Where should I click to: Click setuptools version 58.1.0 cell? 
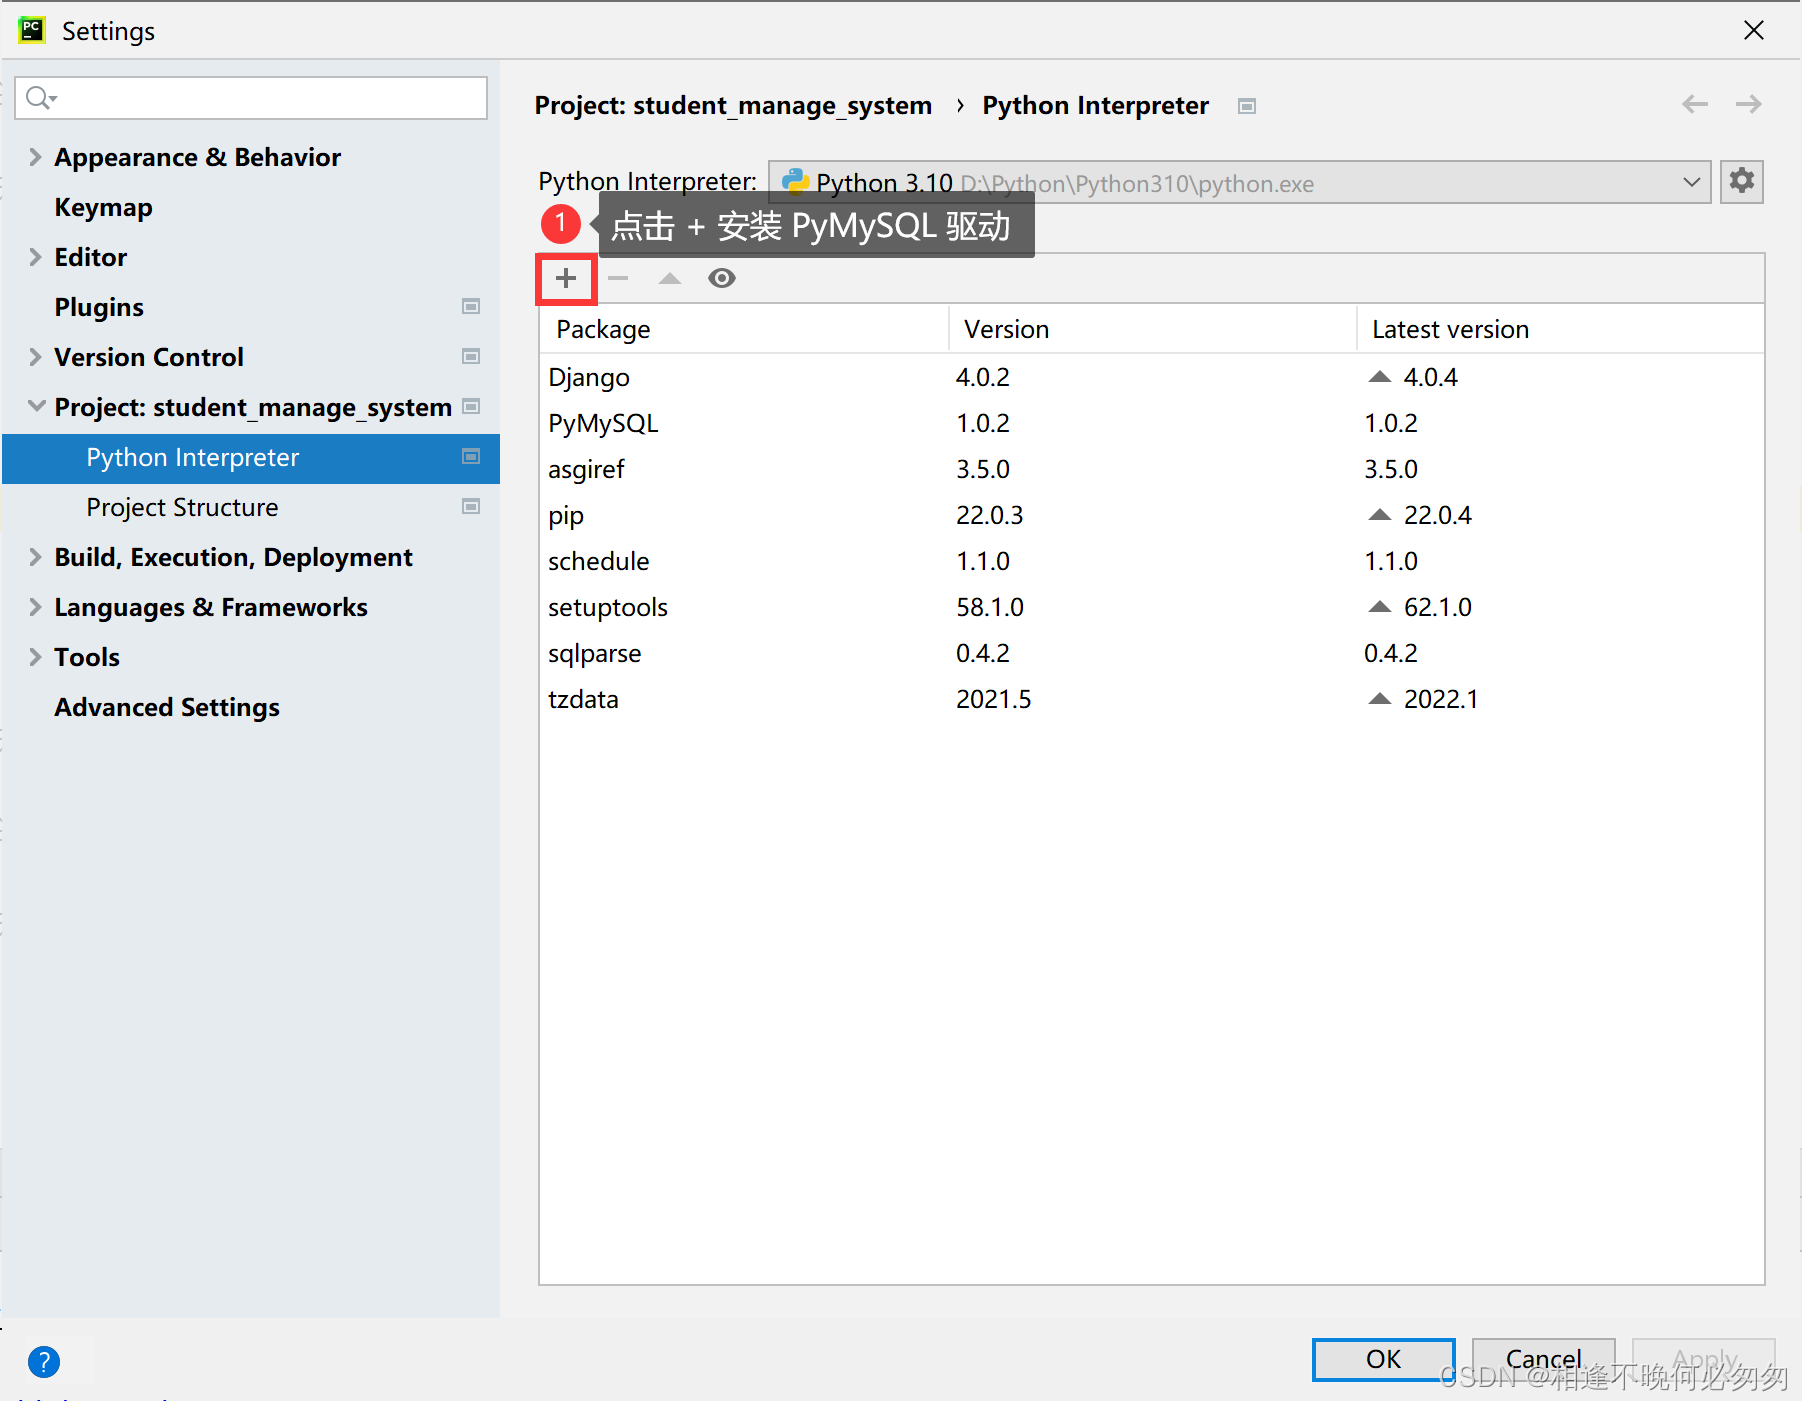[990, 607]
